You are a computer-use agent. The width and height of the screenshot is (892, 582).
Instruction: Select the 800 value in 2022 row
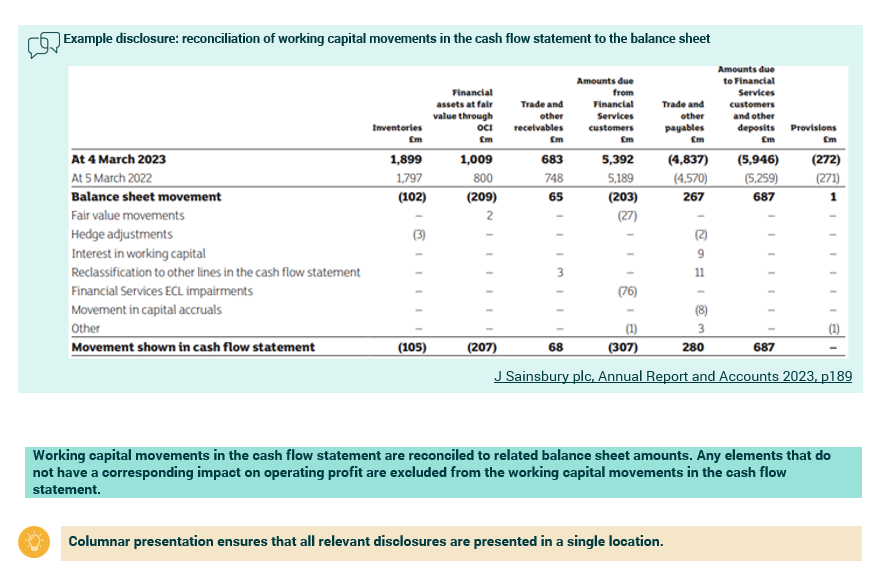point(483,178)
